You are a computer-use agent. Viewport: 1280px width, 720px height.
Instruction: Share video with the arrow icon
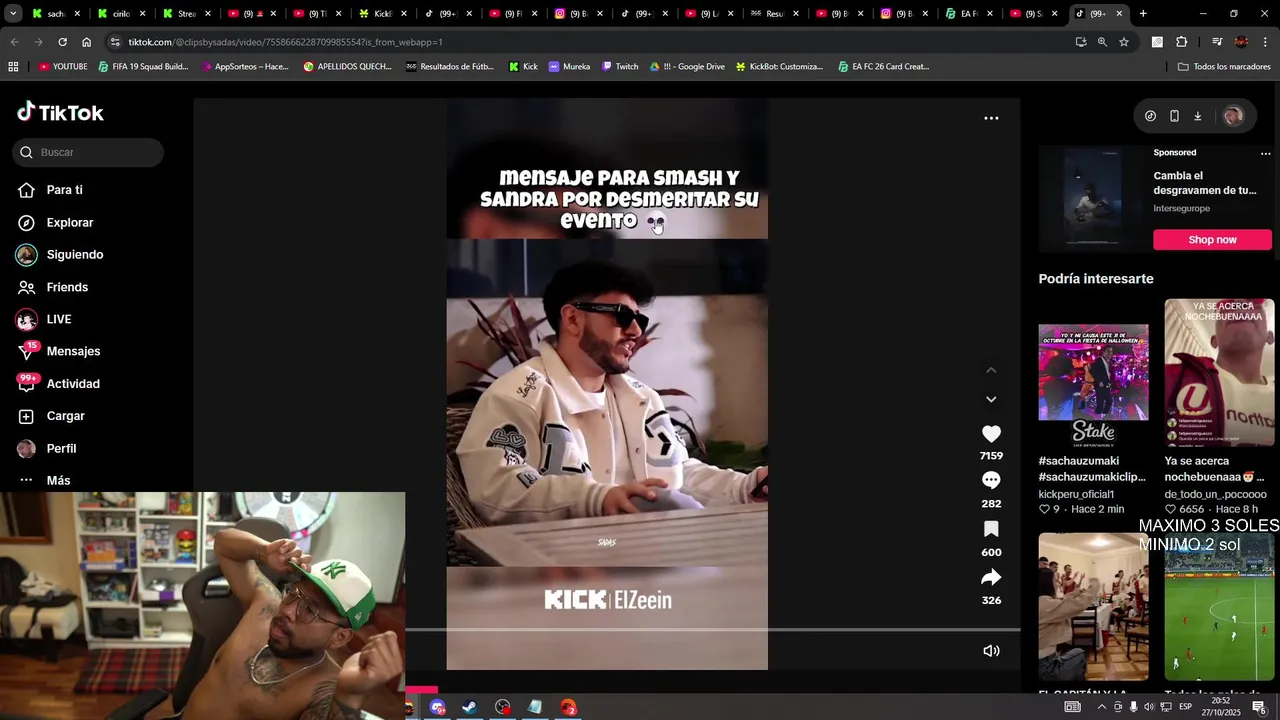tap(991, 577)
